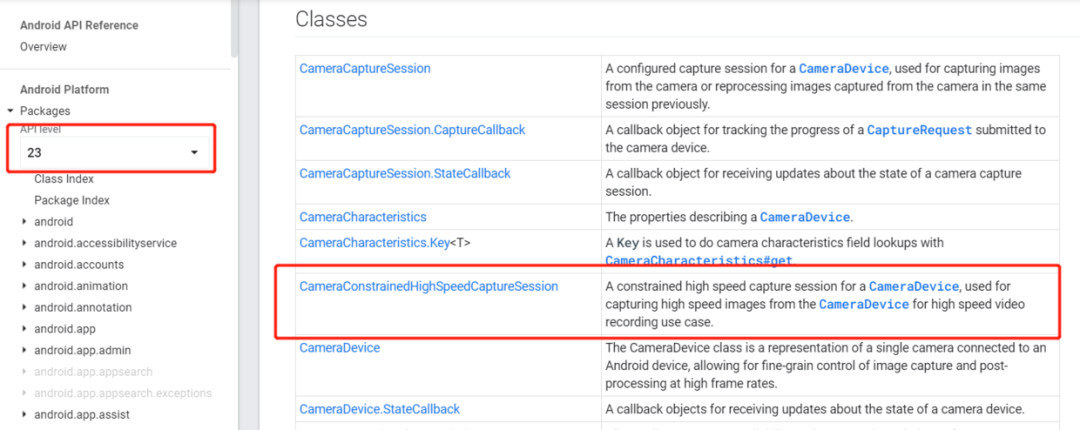Expand the android.app.admin arrow
Viewport: 1080px width, 430px height.
point(25,350)
